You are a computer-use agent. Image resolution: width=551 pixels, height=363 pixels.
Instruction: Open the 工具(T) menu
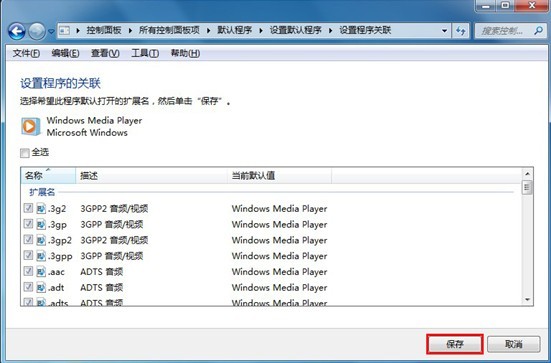145,53
